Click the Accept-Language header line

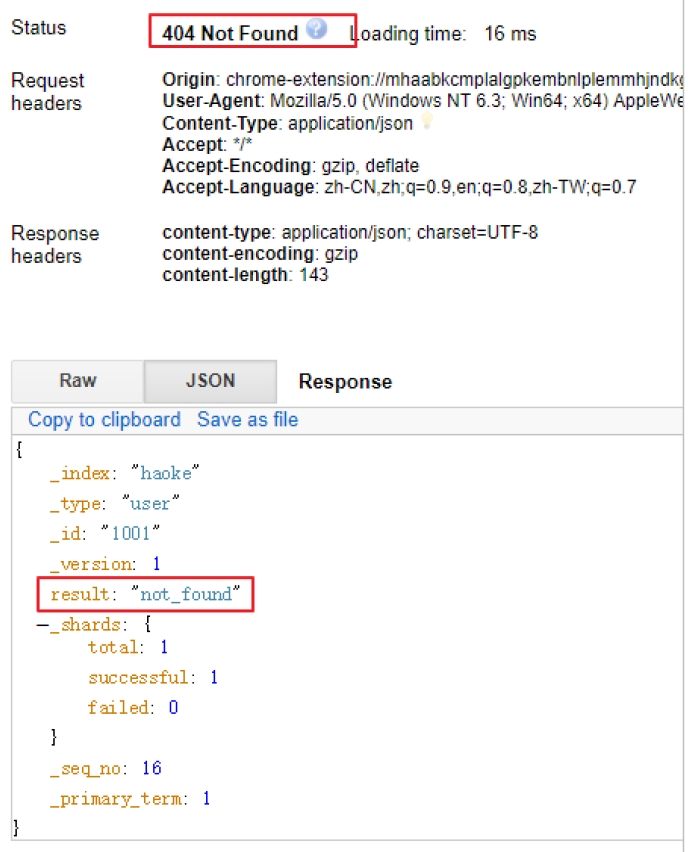[x=398, y=187]
